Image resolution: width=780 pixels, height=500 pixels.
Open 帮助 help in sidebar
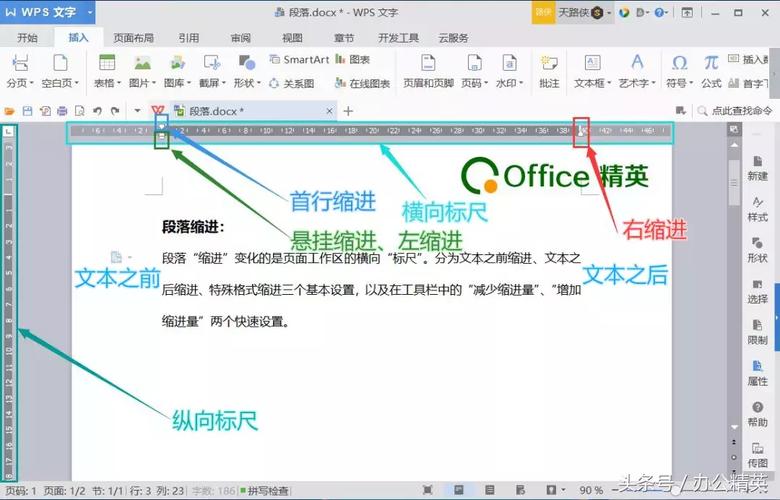(757, 414)
